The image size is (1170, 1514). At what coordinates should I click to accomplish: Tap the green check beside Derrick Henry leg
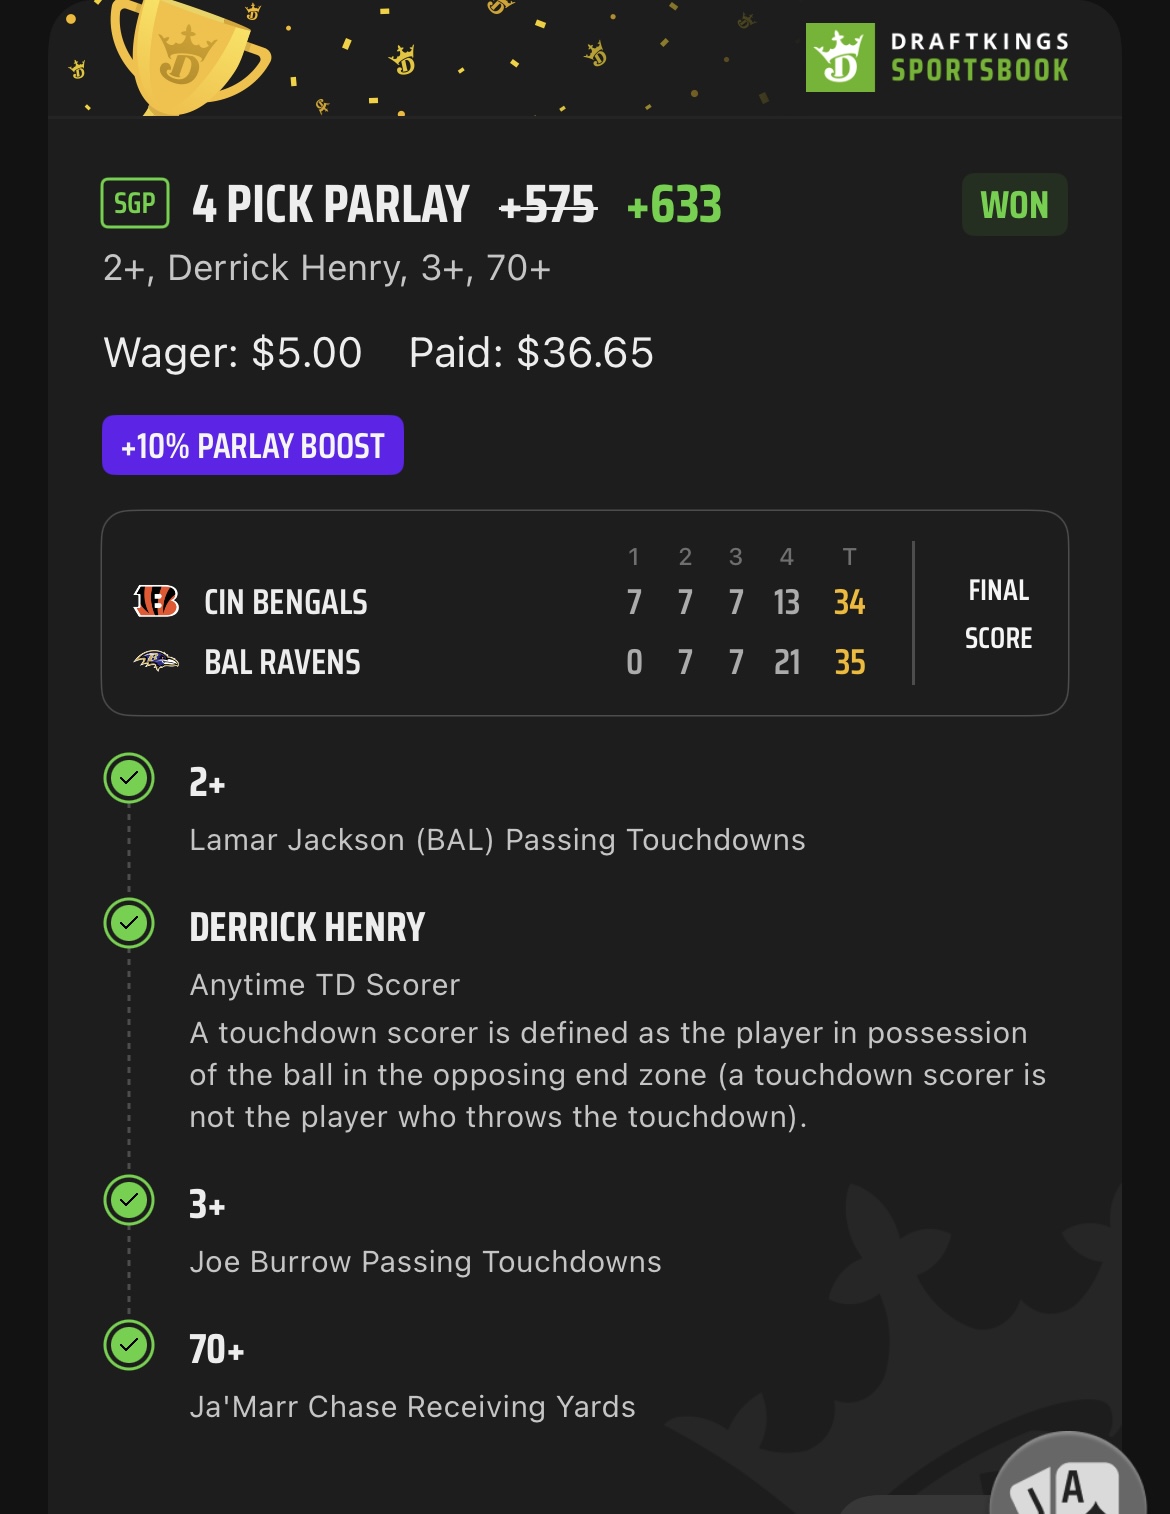(129, 923)
